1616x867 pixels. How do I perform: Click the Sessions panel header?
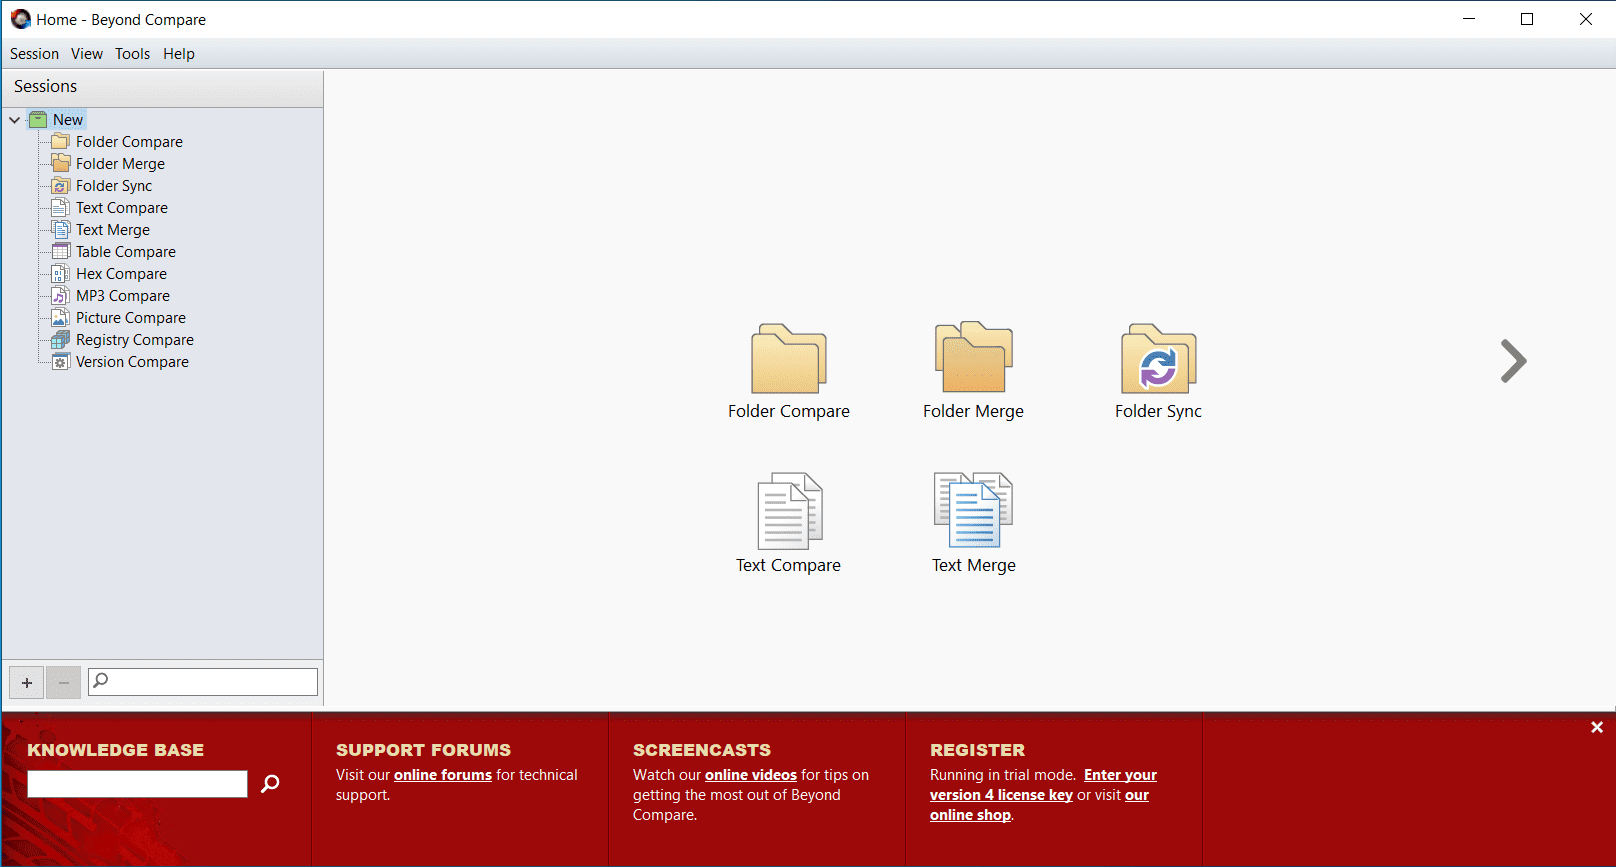point(163,87)
